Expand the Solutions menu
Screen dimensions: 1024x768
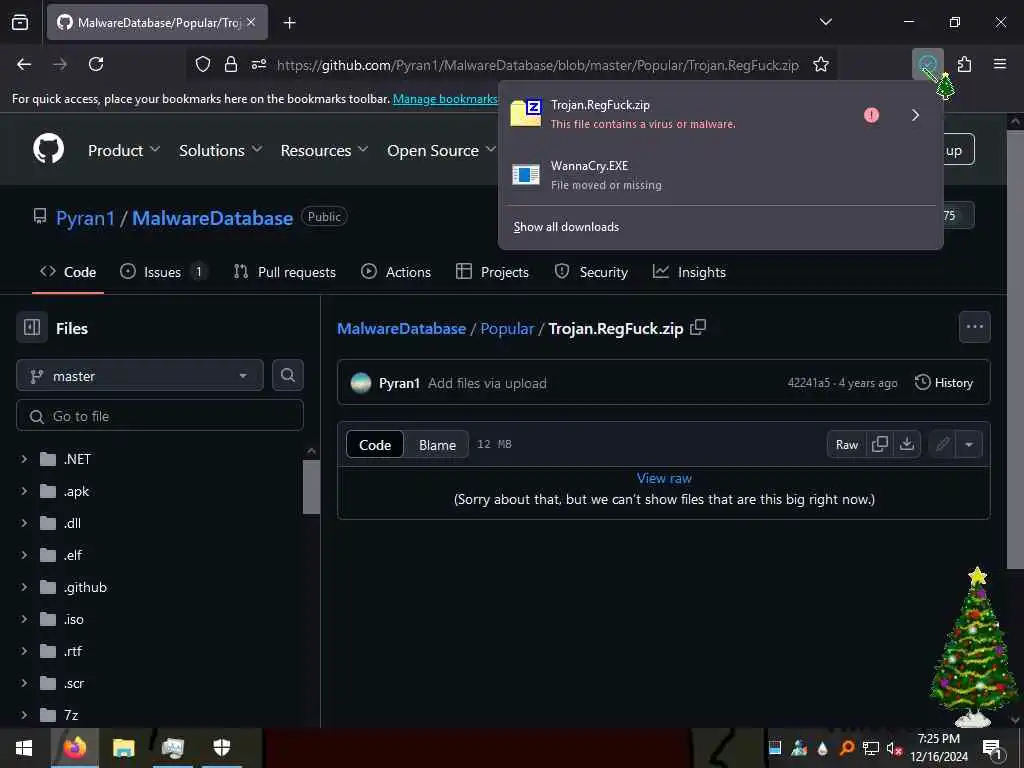click(220, 150)
